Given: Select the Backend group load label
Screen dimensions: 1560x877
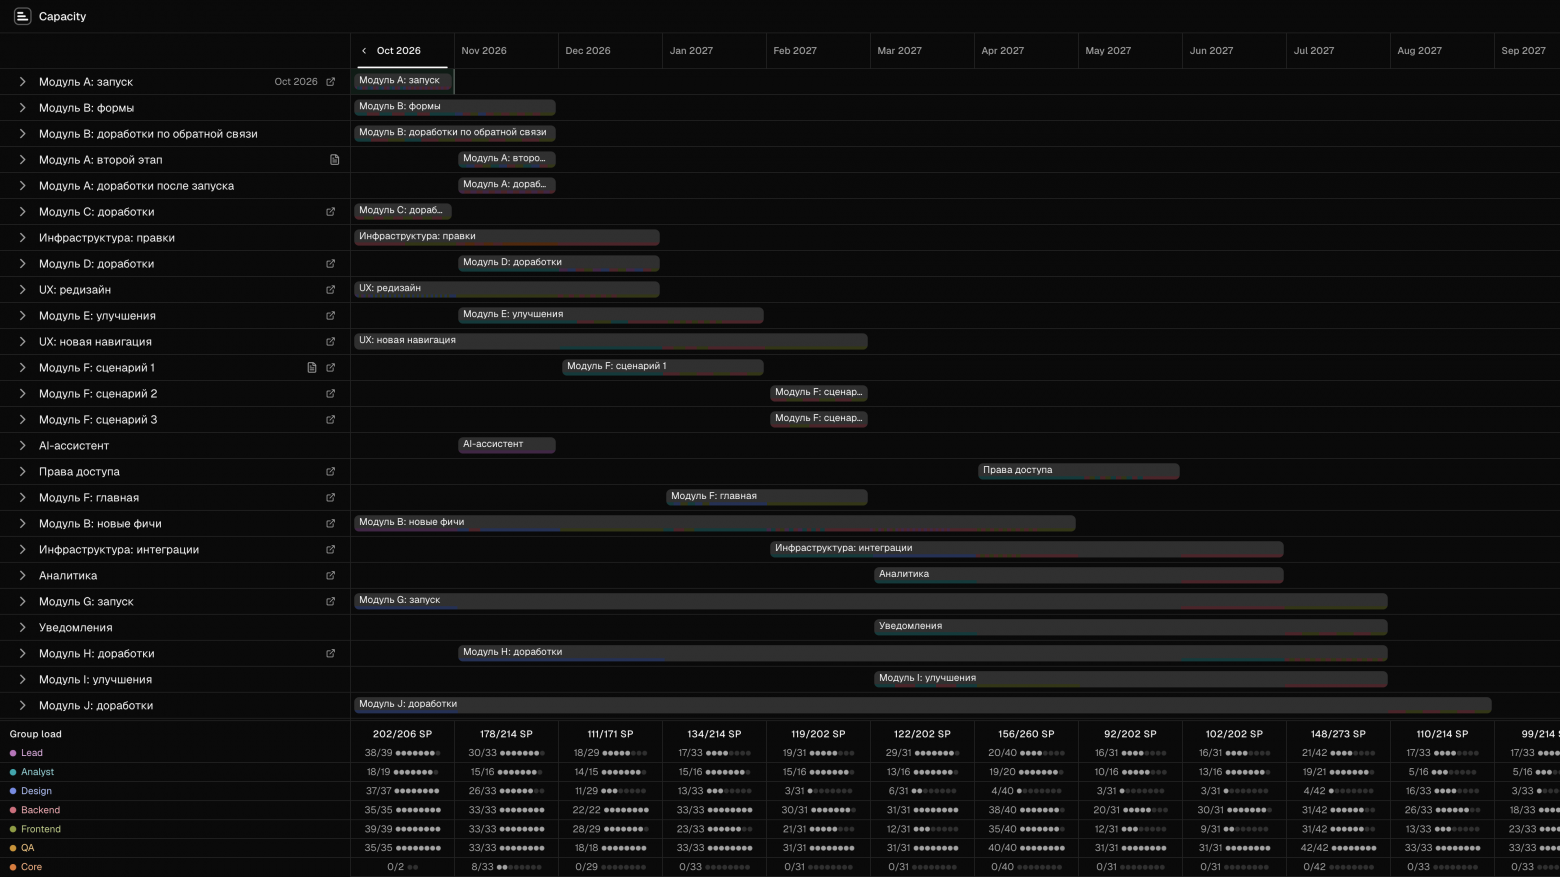Looking at the screenshot, I should click(x=40, y=810).
